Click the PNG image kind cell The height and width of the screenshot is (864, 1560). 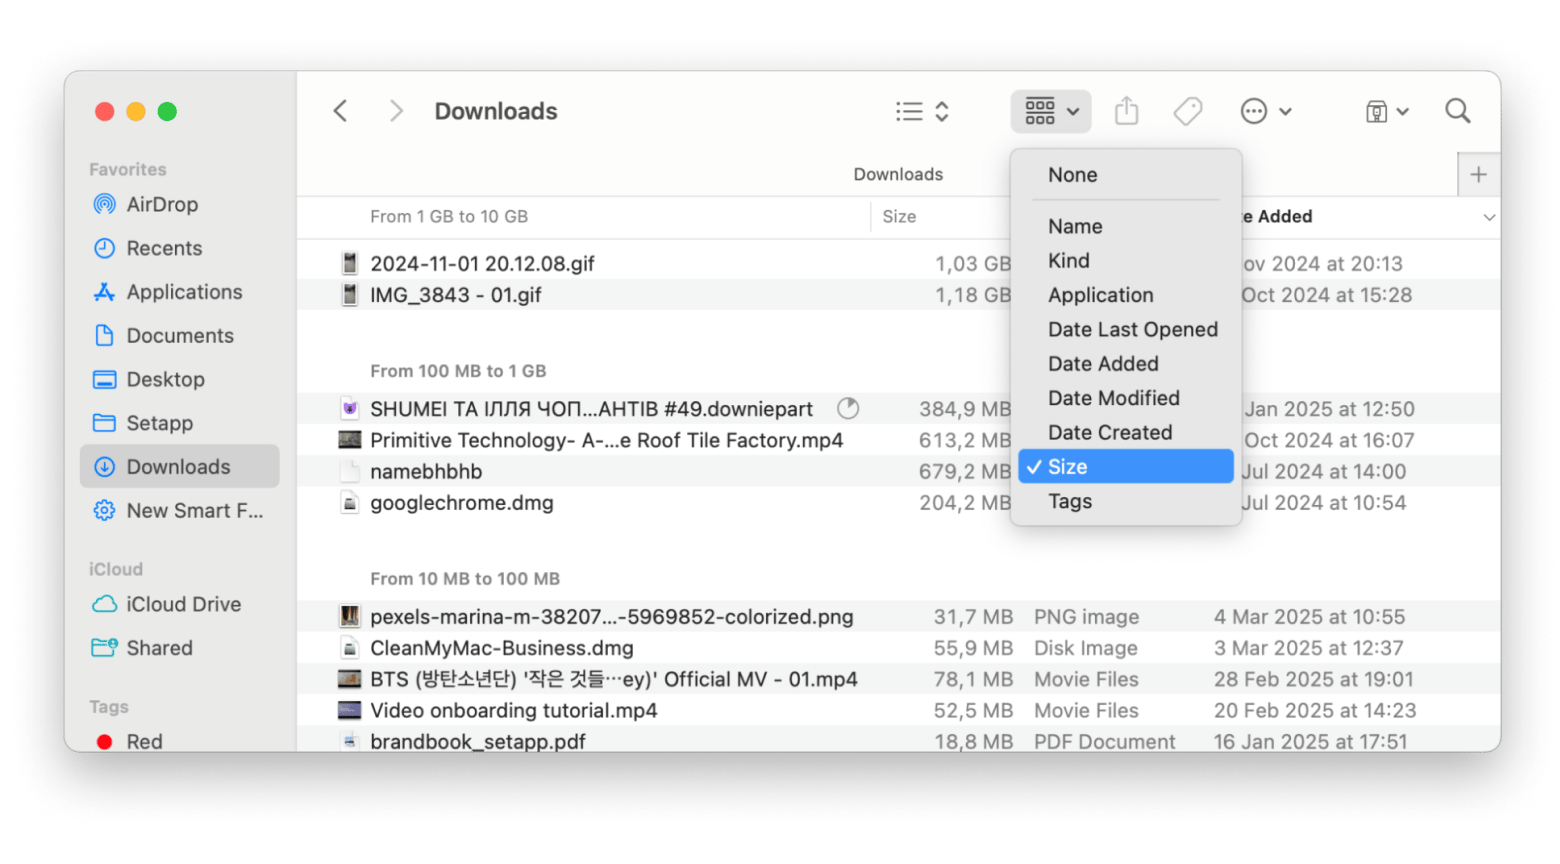[1087, 617]
